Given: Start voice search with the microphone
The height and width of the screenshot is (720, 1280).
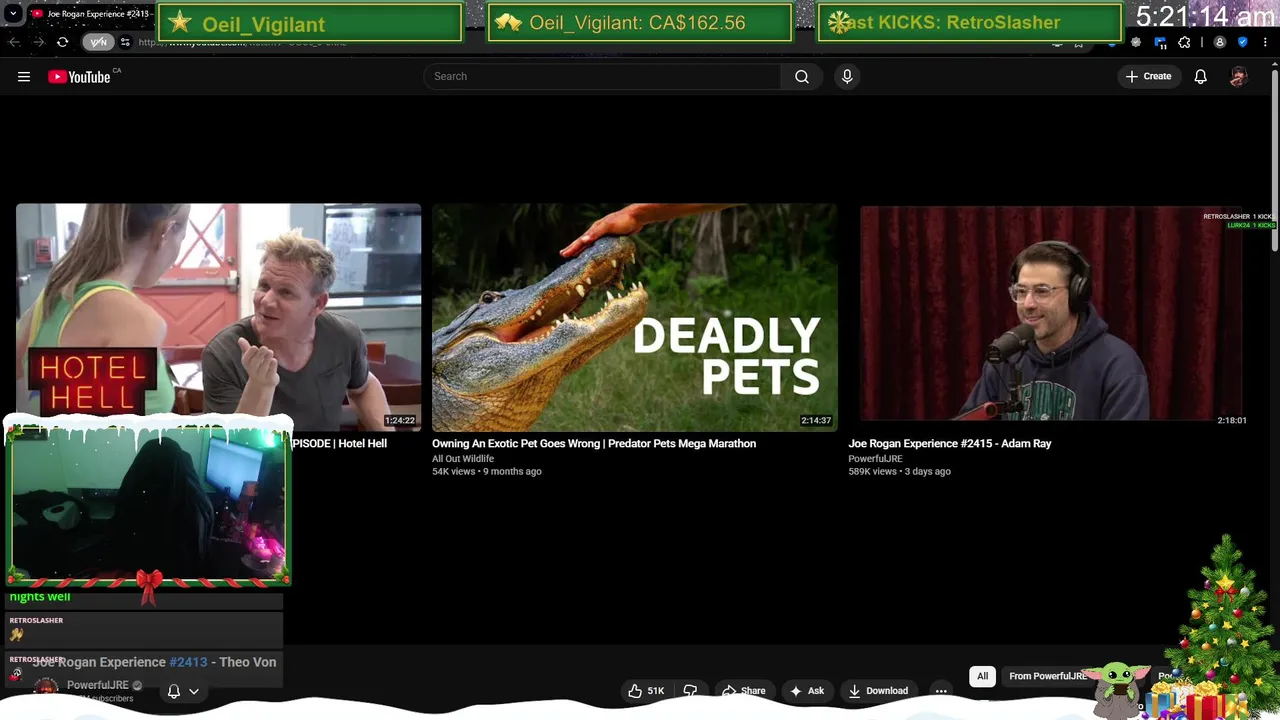Looking at the screenshot, I should [847, 77].
